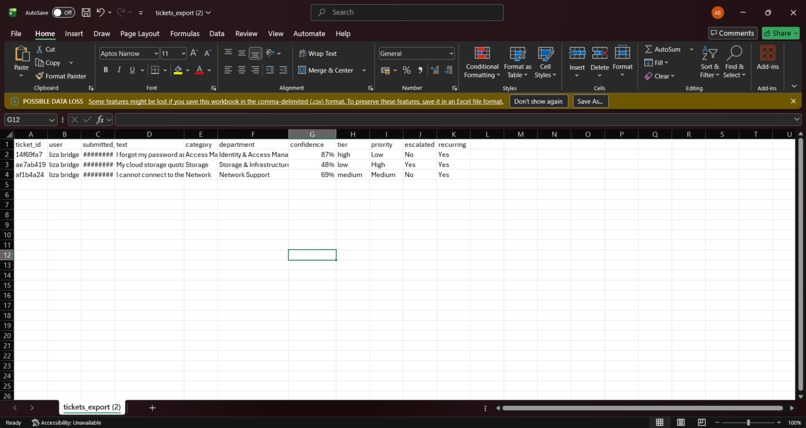Open Fill color dropdown arrow
Image resolution: width=806 pixels, height=428 pixels.
click(x=188, y=70)
